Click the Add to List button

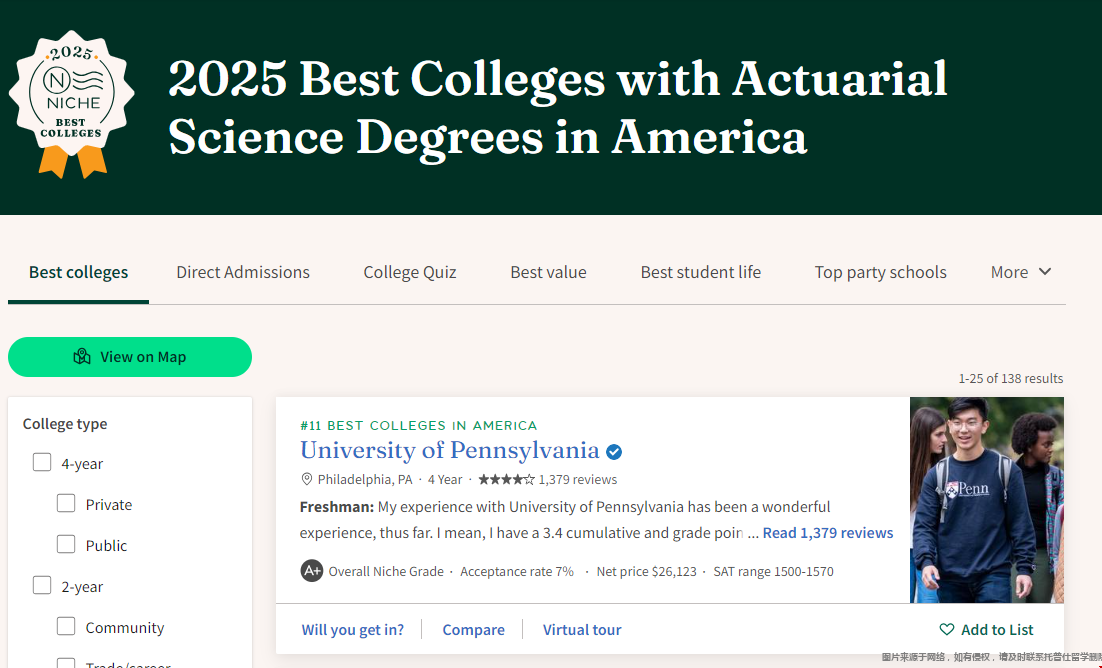coord(986,629)
